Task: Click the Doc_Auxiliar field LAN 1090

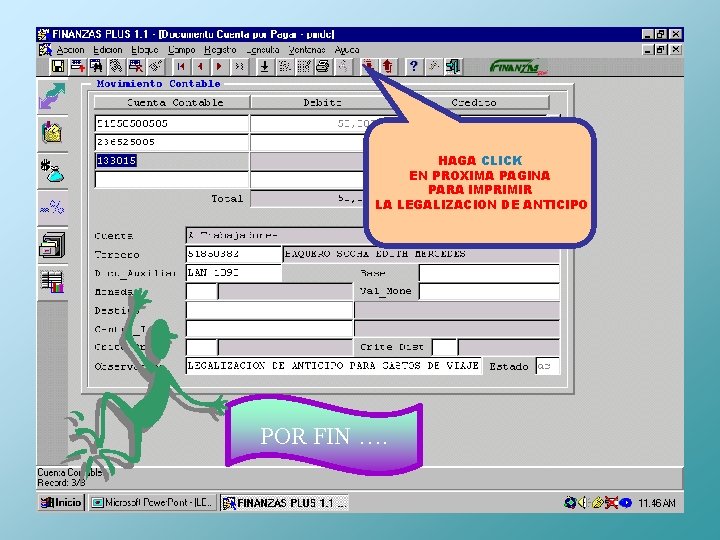Action: click(233, 273)
